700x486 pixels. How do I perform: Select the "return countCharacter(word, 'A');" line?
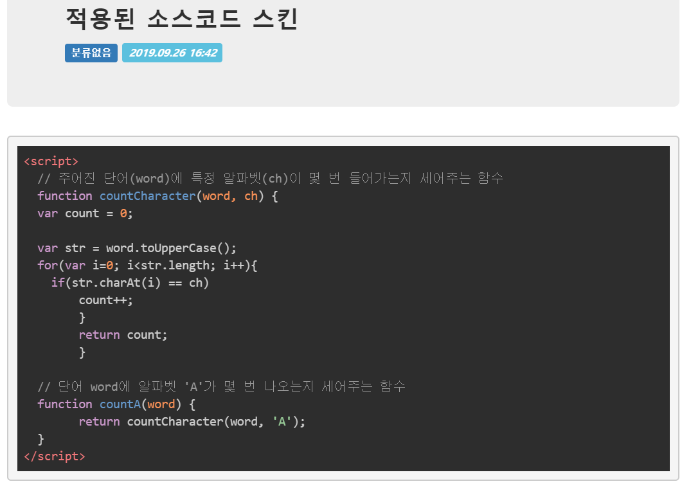click(192, 422)
